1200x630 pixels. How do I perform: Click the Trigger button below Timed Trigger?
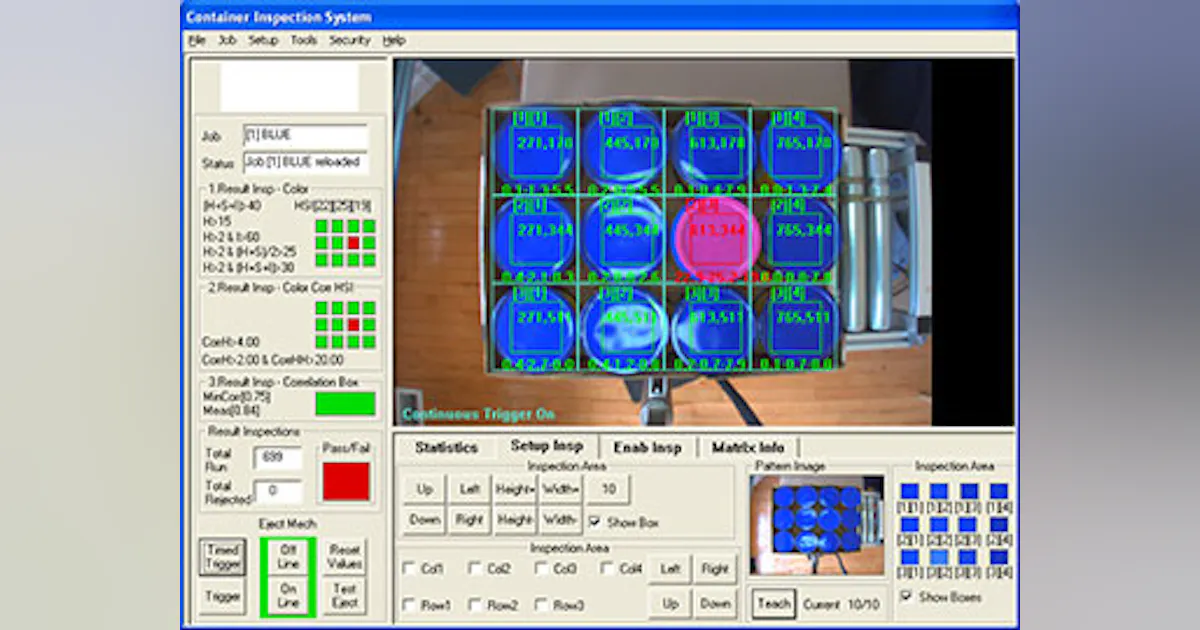pyautogui.click(x=222, y=597)
